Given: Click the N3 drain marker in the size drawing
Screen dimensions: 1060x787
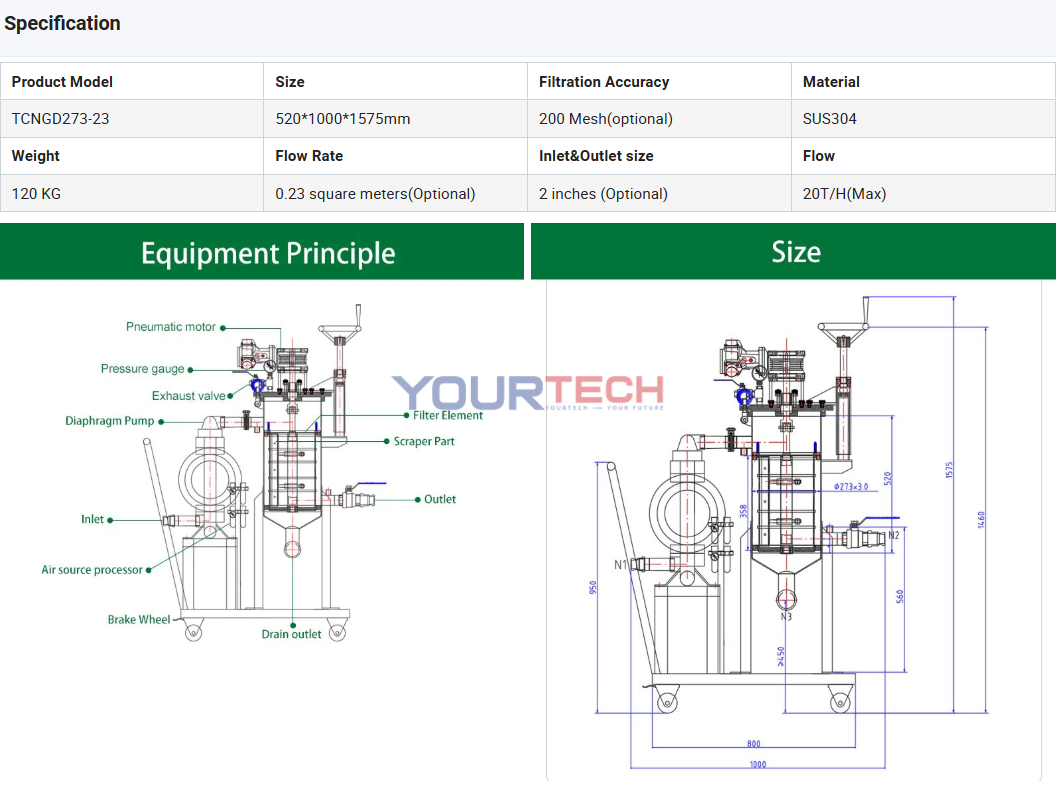Looking at the screenshot, I should (x=786, y=617).
